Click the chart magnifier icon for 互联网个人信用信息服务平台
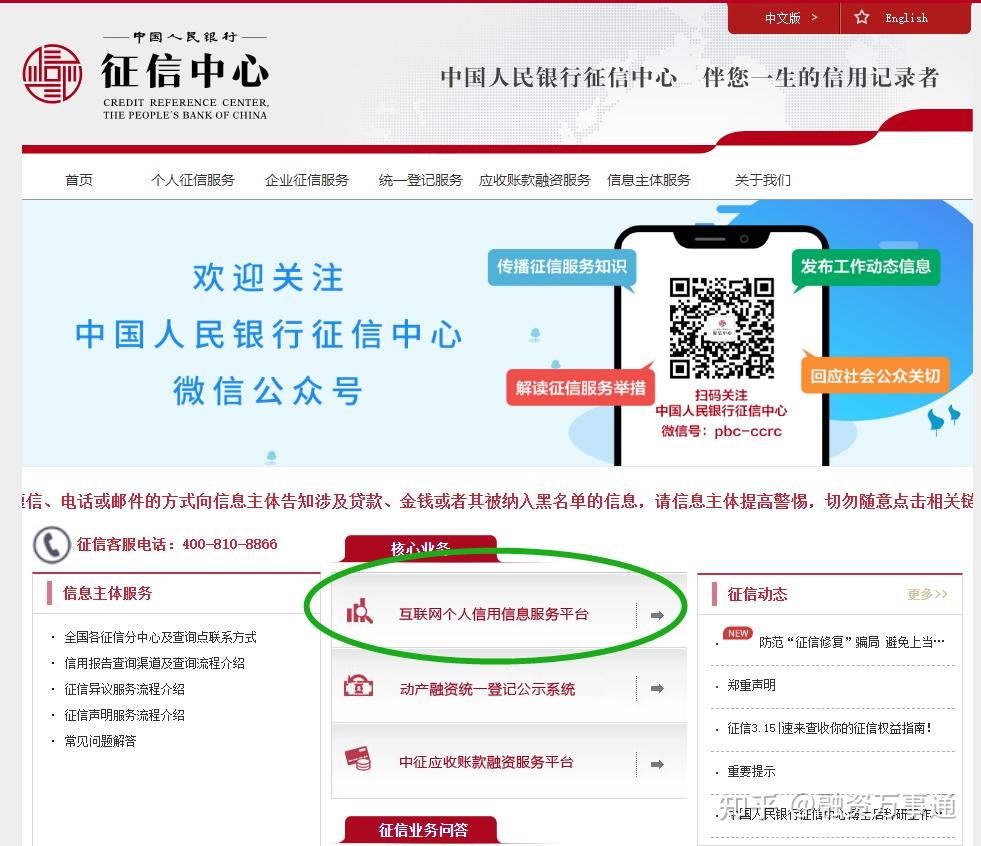This screenshot has width=981, height=846. tap(360, 612)
